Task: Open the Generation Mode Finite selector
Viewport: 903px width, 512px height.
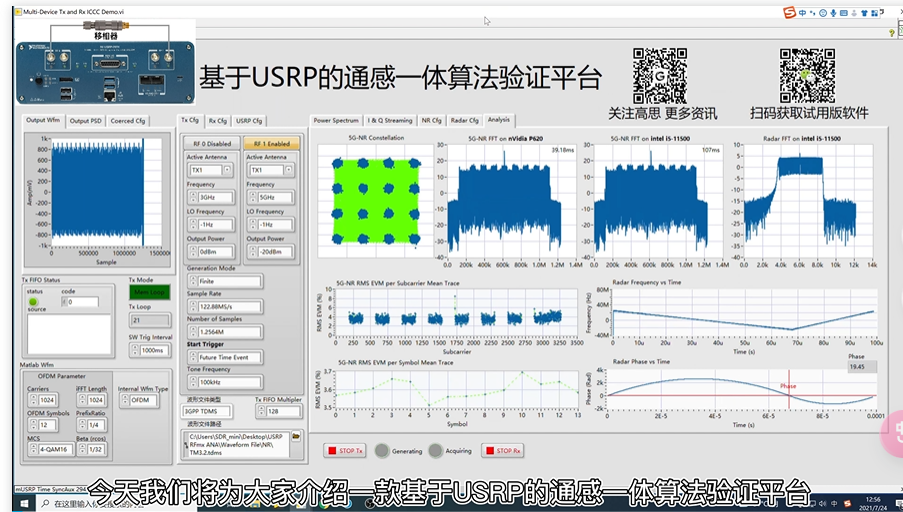Action: [x=225, y=281]
